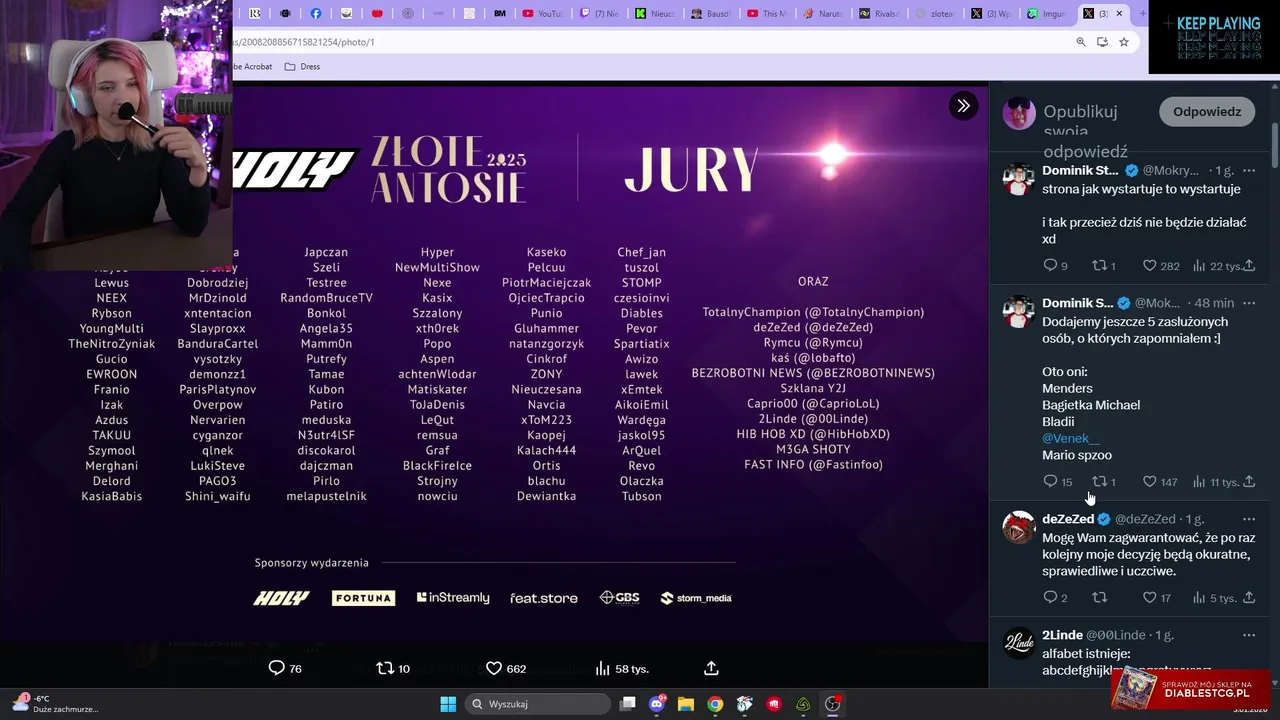Image resolution: width=1280 pixels, height=720 pixels.
Task: View the main post's 58 tys. analytics
Action: tap(622, 668)
